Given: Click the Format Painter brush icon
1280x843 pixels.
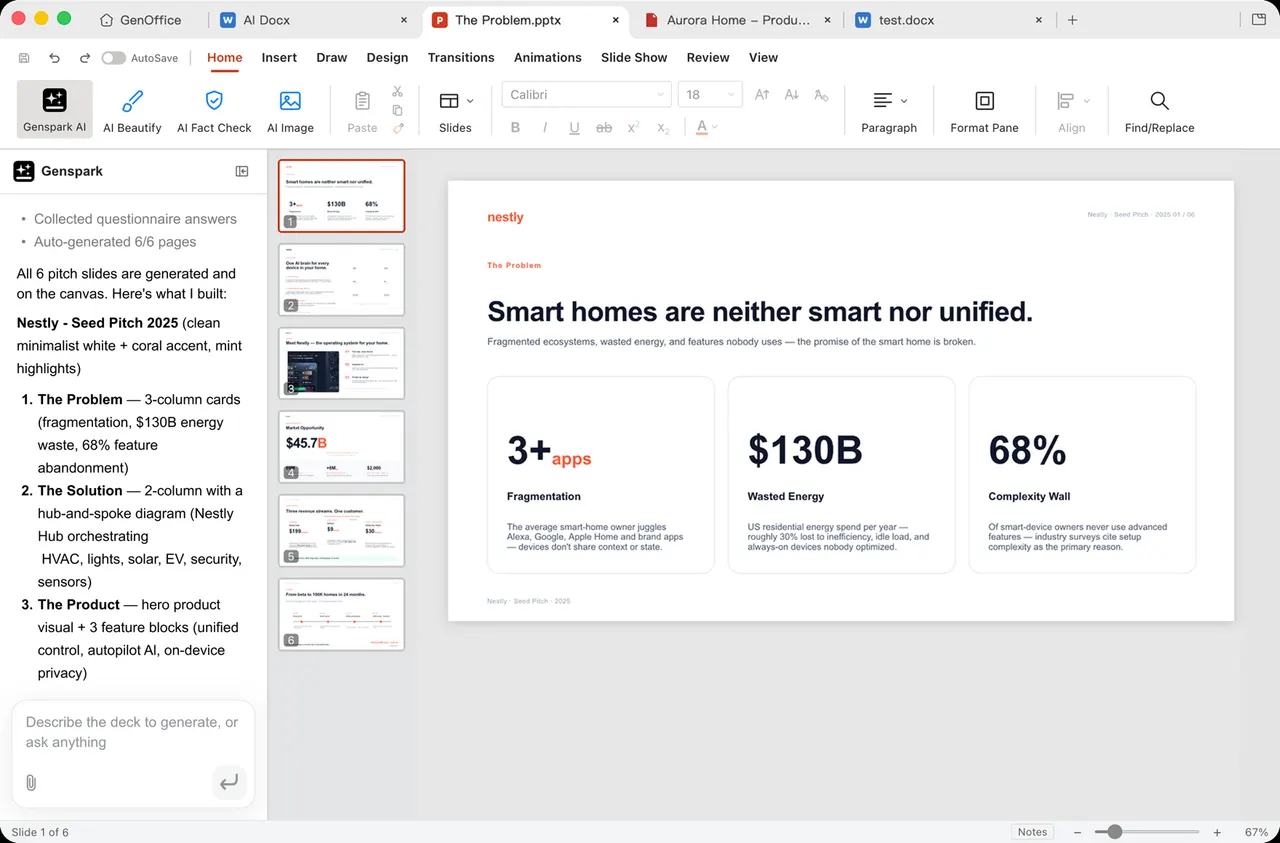Looking at the screenshot, I should click(398, 128).
